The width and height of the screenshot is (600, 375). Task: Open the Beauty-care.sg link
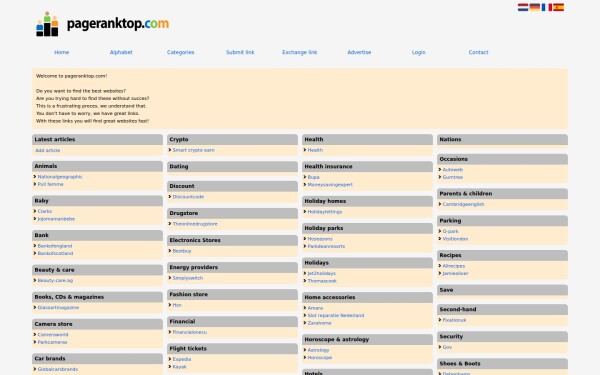[x=55, y=280]
